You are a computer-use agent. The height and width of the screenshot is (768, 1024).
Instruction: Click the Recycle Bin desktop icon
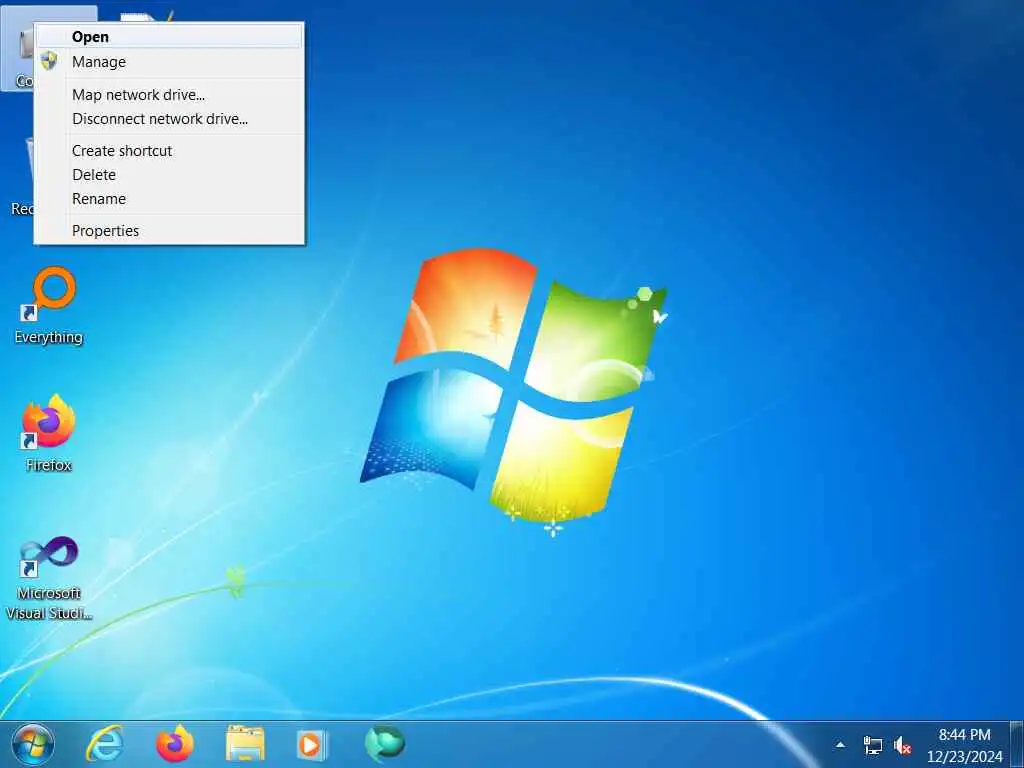[x=21, y=176]
